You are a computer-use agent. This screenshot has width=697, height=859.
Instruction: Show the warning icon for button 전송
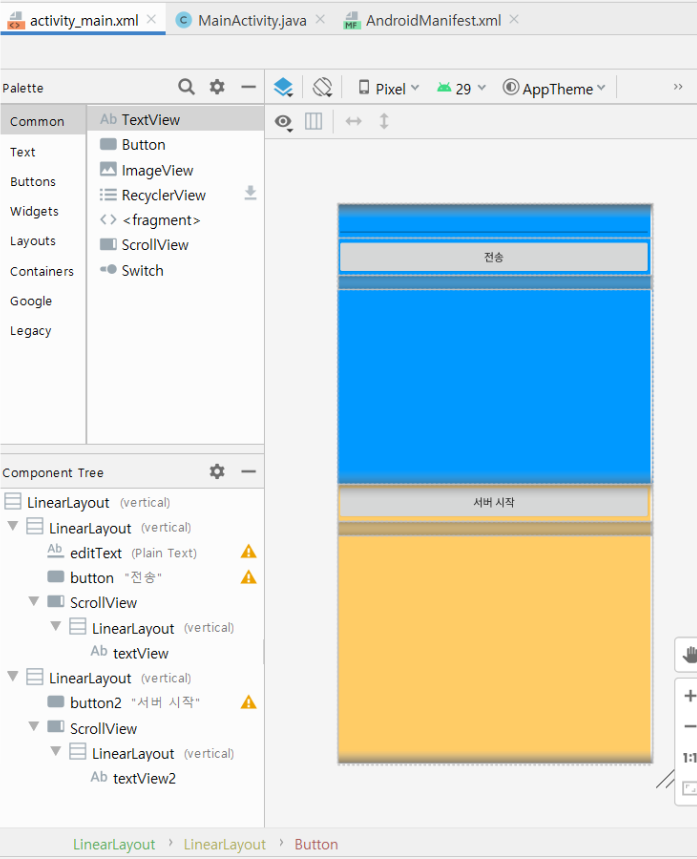pos(249,577)
